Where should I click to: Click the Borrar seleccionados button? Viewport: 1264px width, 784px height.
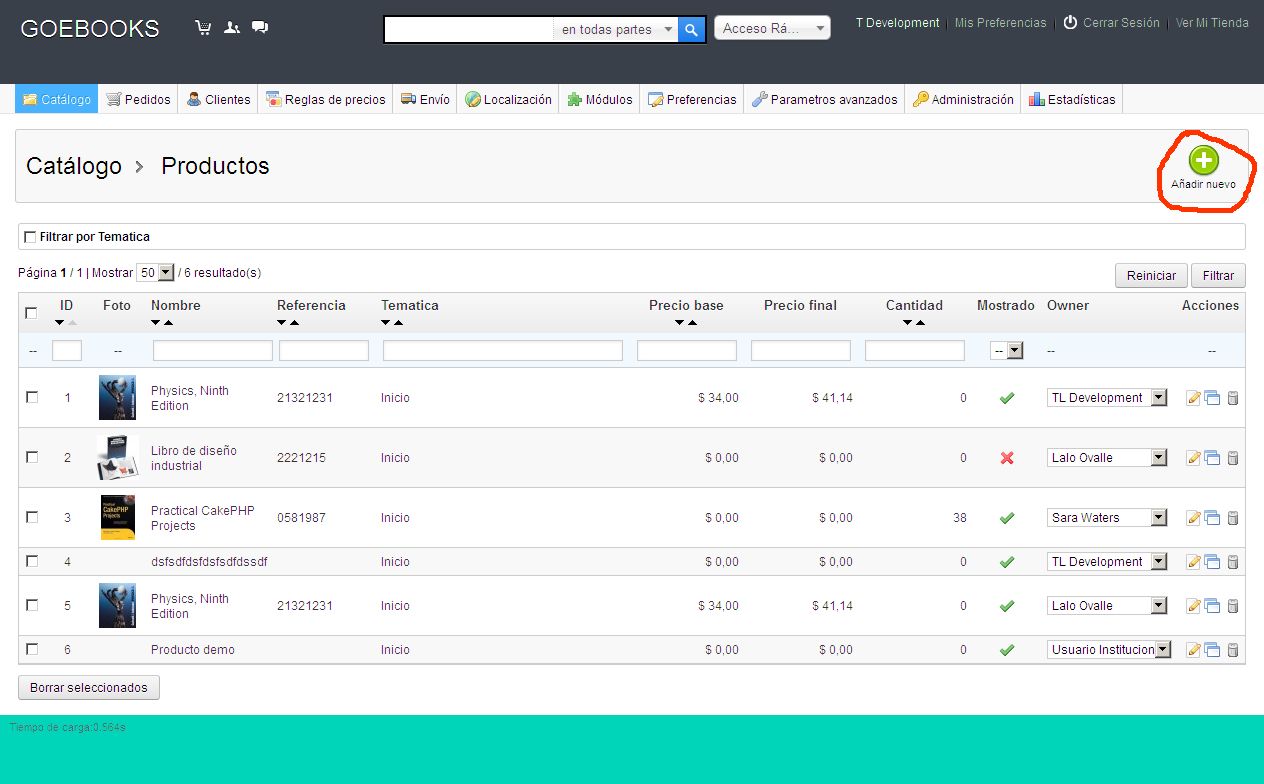pyautogui.click(x=88, y=688)
